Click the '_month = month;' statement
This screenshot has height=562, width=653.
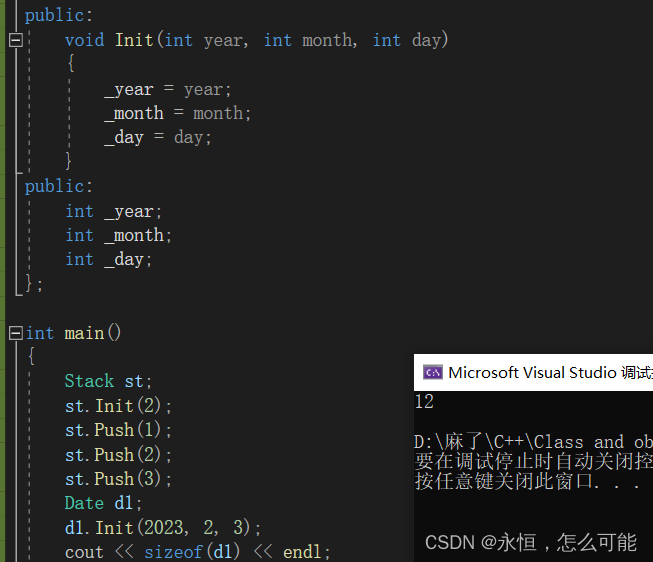pyautogui.click(x=177, y=113)
